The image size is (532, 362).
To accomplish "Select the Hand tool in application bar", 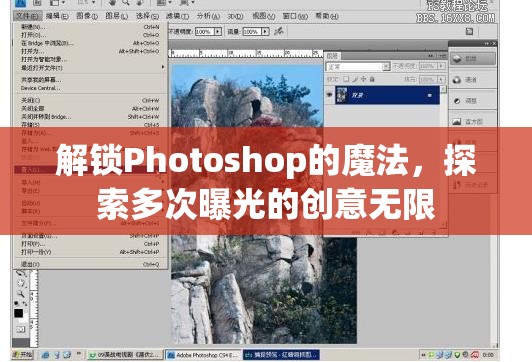I will 112,3.
